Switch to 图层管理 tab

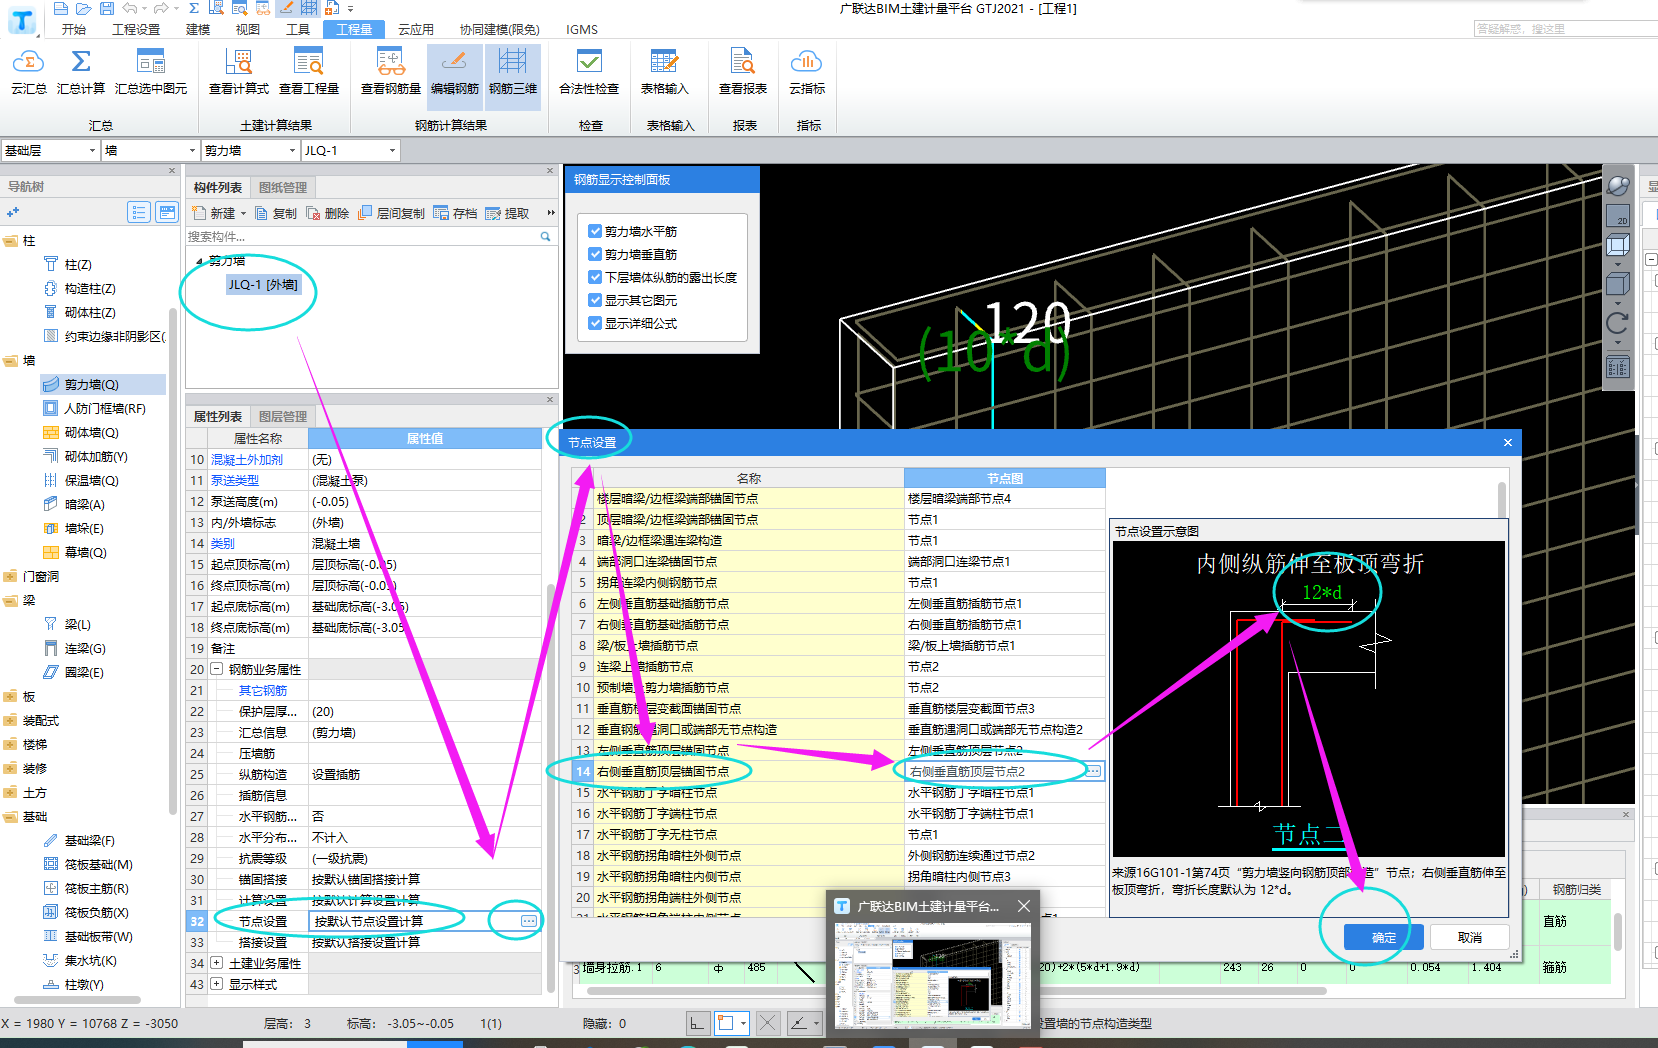(x=283, y=416)
